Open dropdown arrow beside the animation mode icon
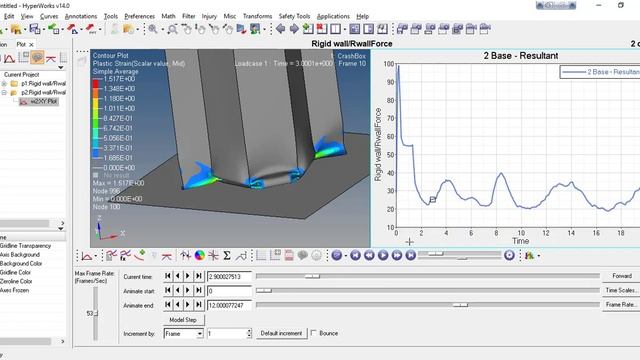 pos(345,256)
